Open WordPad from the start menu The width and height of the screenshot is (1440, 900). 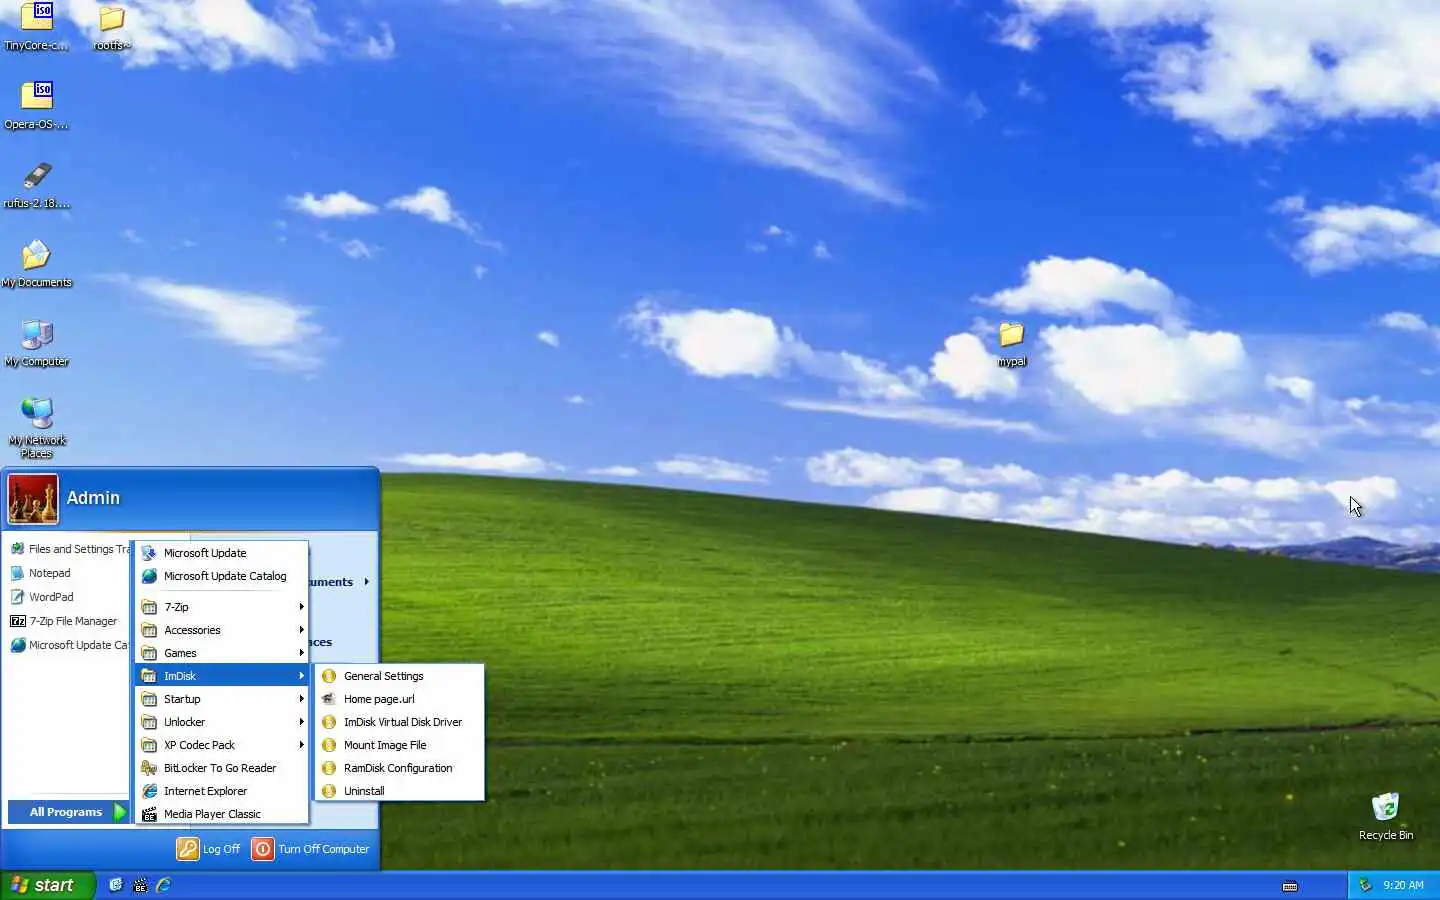coord(69,597)
